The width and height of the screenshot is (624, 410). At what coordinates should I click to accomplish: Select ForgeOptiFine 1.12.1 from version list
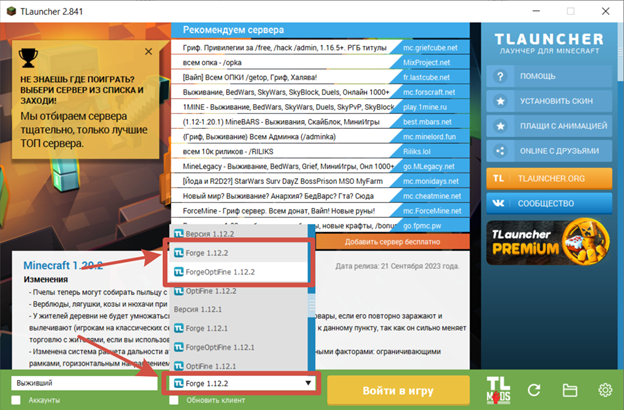238,347
